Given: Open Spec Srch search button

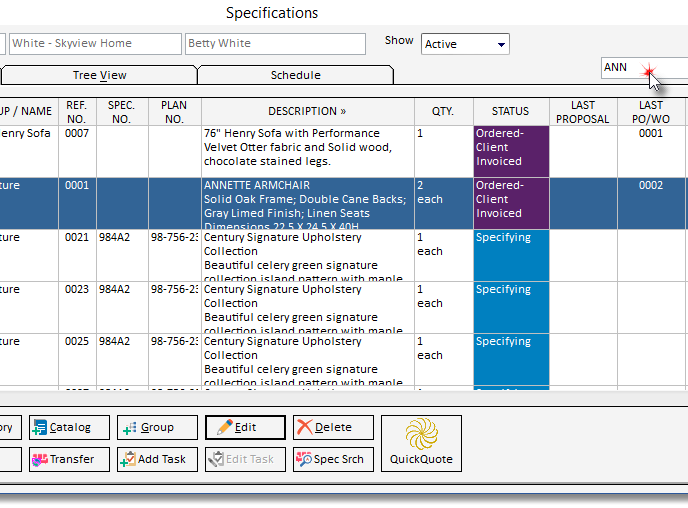Looking at the screenshot, I should (333, 459).
